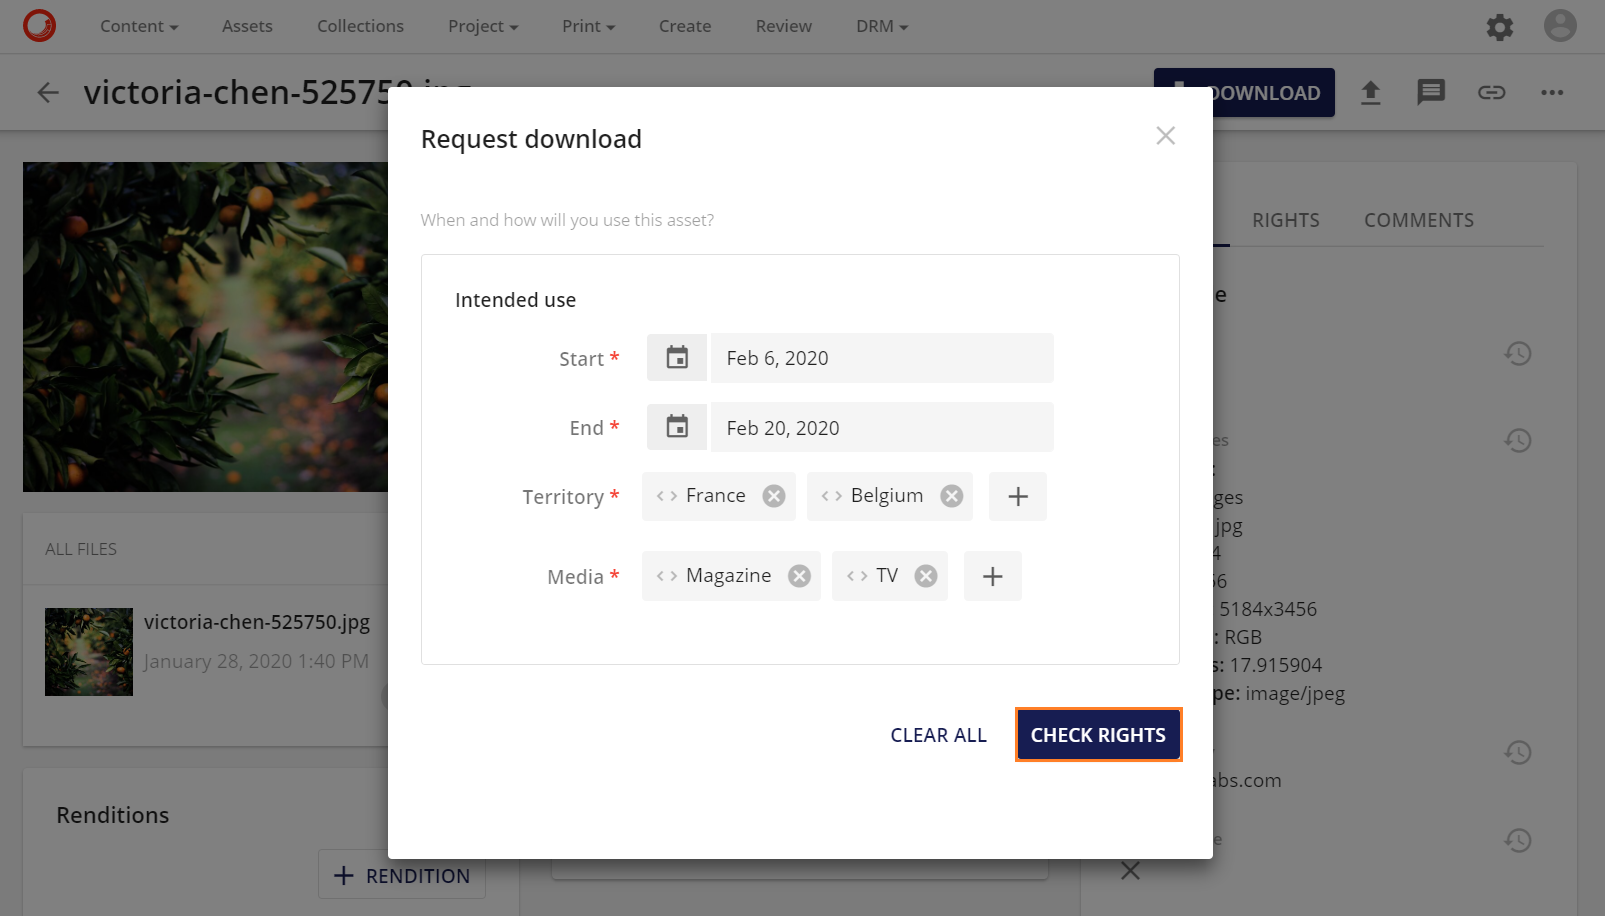Open settings via the gear icon
The height and width of the screenshot is (916, 1605).
point(1499,27)
